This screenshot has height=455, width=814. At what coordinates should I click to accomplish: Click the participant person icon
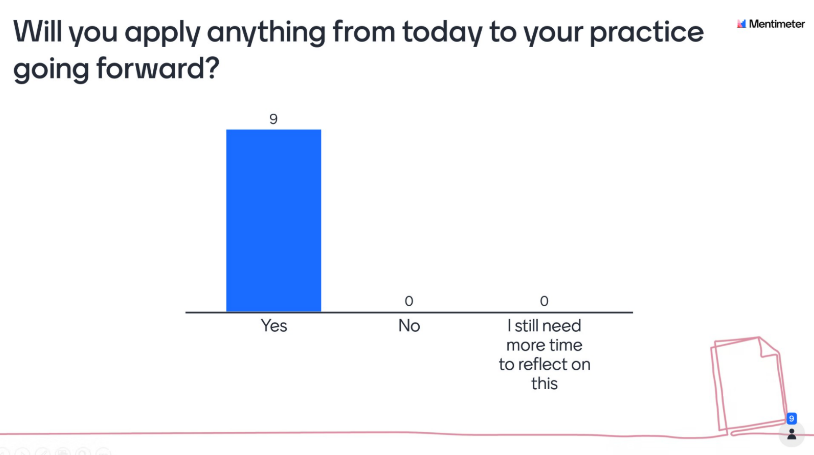point(791,435)
